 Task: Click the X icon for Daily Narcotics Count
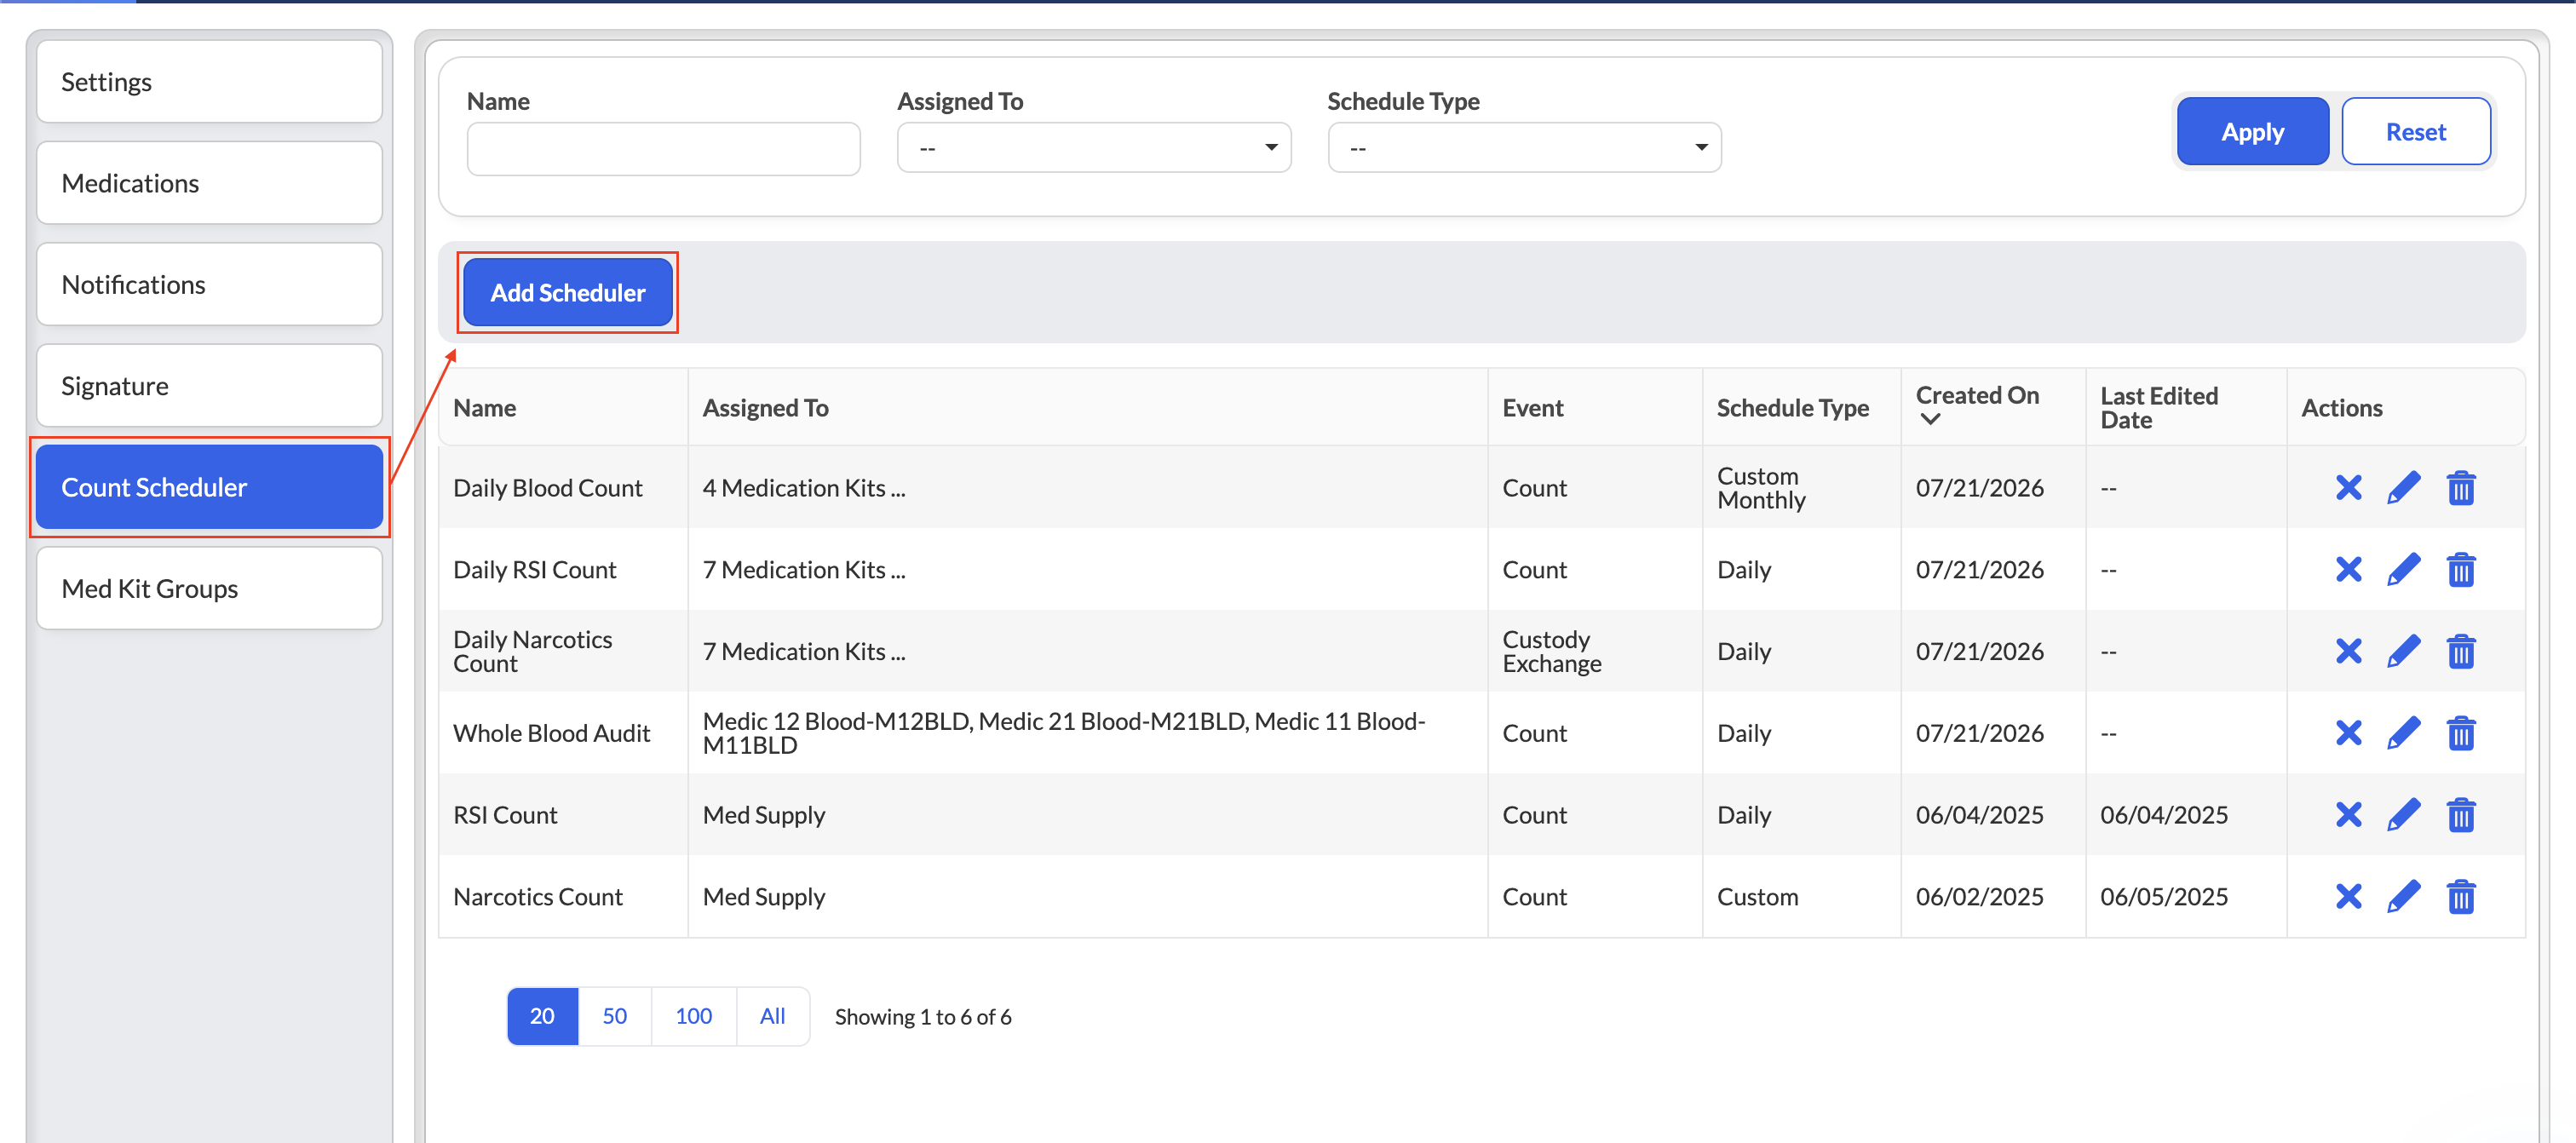2348,652
